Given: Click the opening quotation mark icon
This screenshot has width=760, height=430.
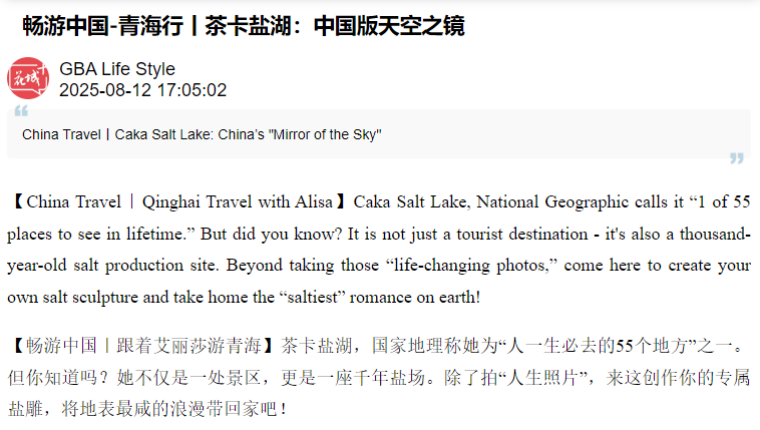Looking at the screenshot, I should 21,111.
